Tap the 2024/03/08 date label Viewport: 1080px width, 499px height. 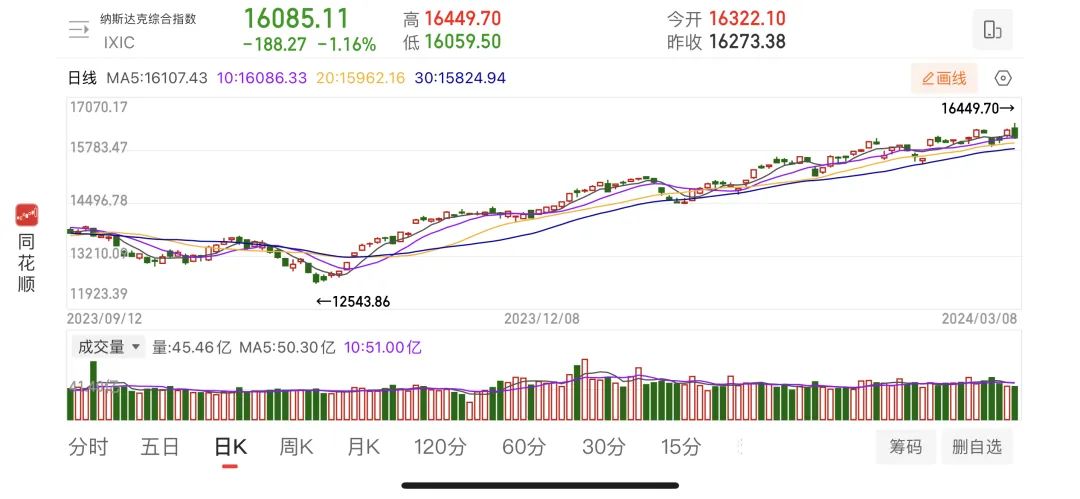[979, 318]
